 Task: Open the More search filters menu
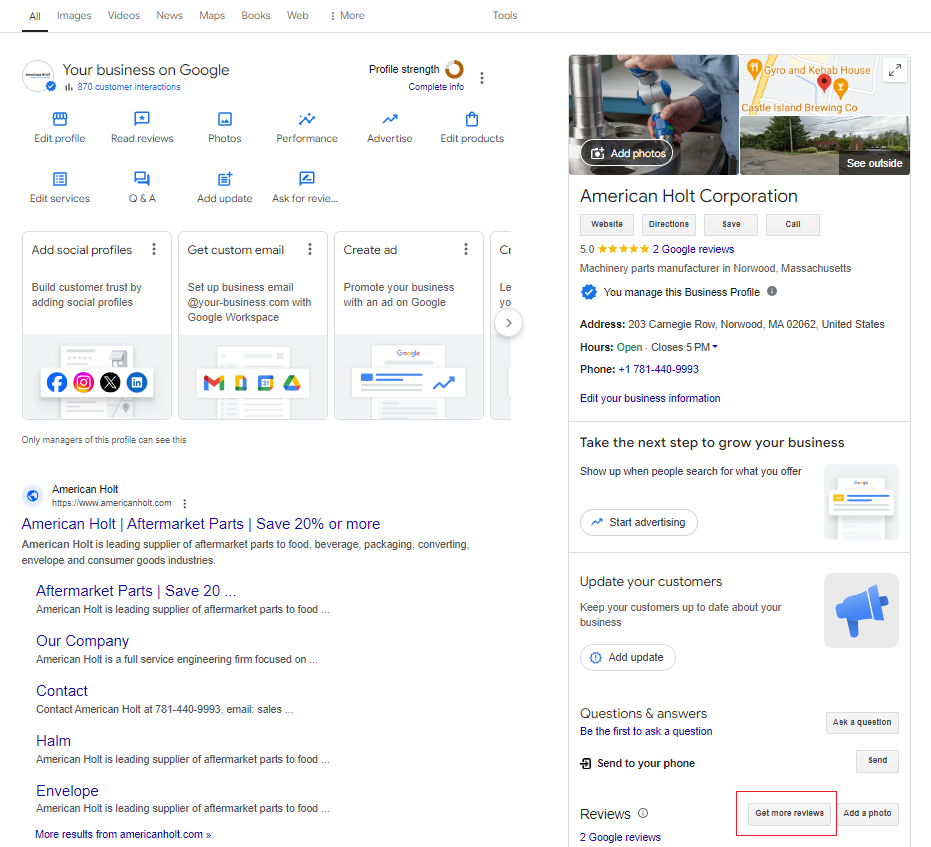click(347, 15)
